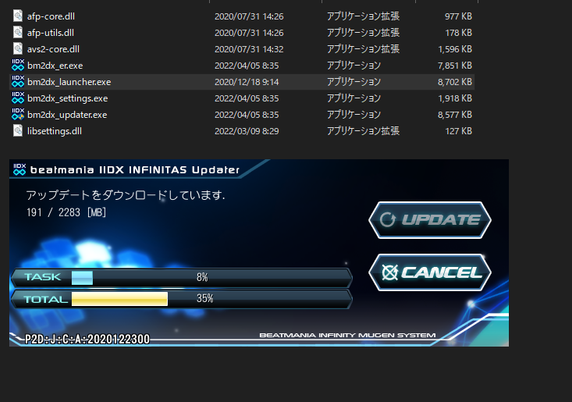
Task: Select the bm2dx_updater.exe file name
Action: coord(67,115)
